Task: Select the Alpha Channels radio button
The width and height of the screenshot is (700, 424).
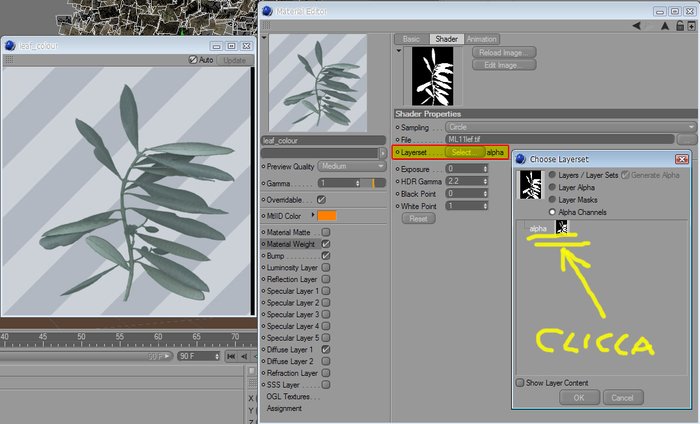Action: click(x=552, y=212)
